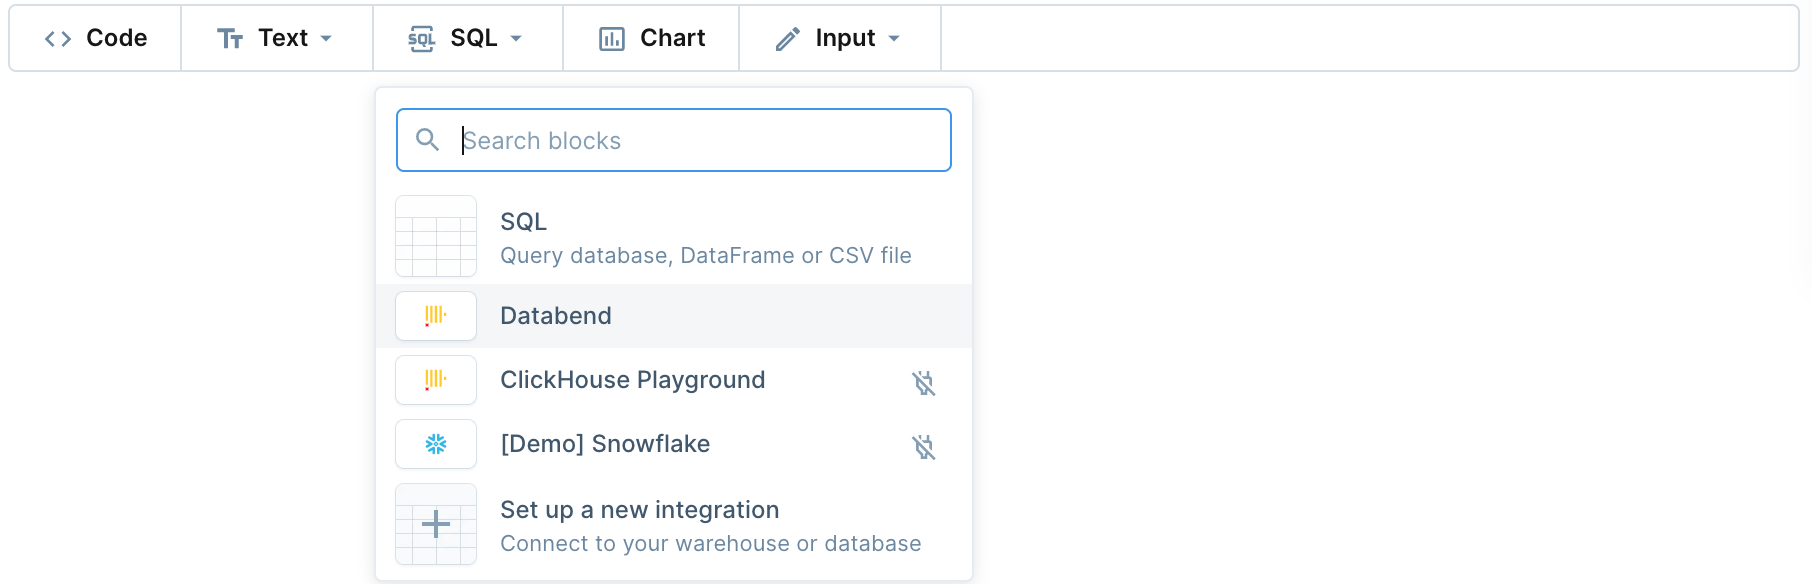Click the SQL block toolbar icon
This screenshot has height=584, width=1812.
pyautogui.click(x=422, y=39)
